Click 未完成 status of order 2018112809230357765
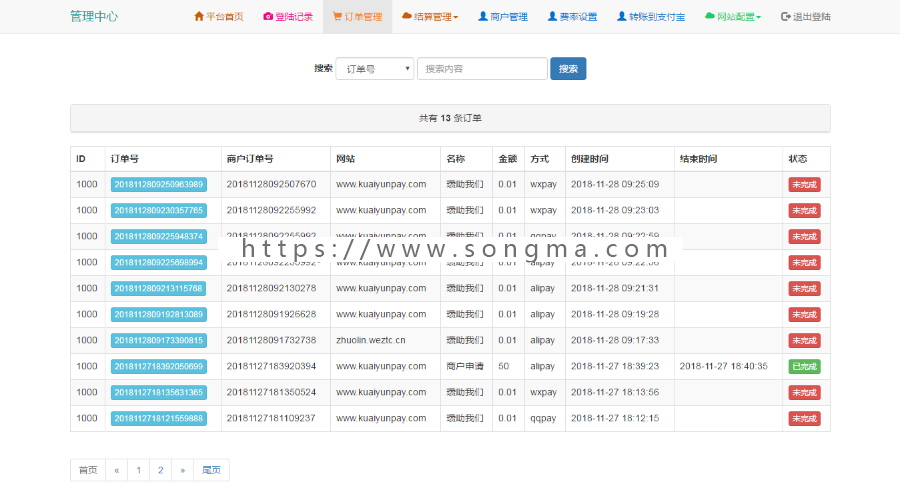Screen dimensions: 900x498 coord(804,211)
